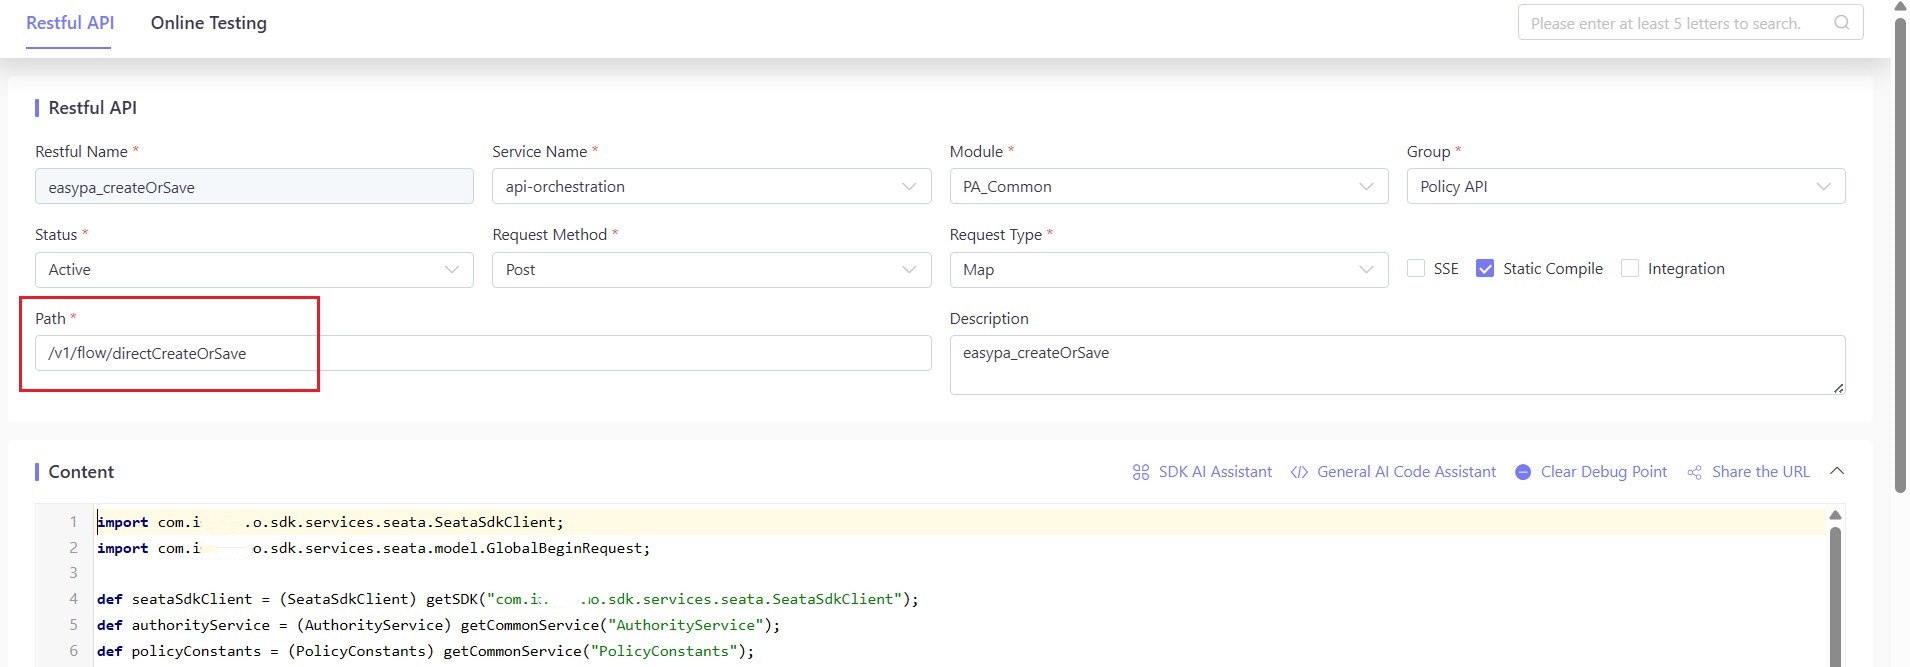Click the def authorityService code line
Viewport: 1910px width, 667px height.
tap(438, 625)
